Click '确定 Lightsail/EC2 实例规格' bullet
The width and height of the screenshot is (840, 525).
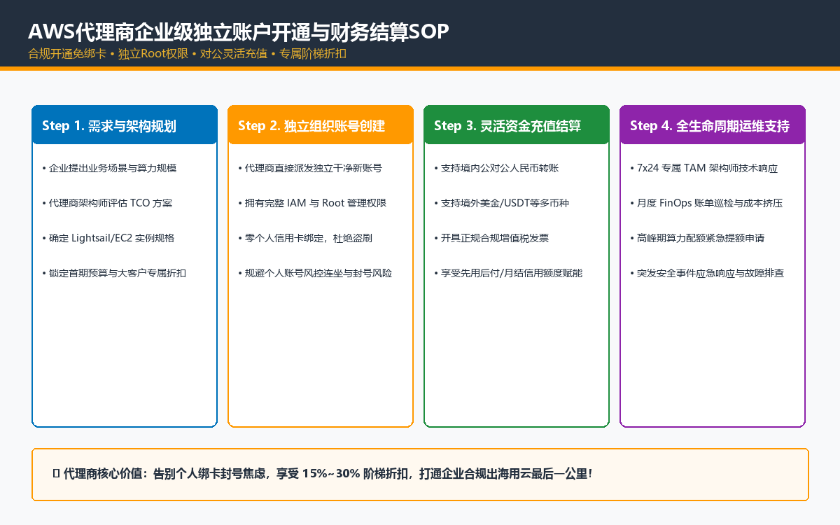(x=108, y=238)
